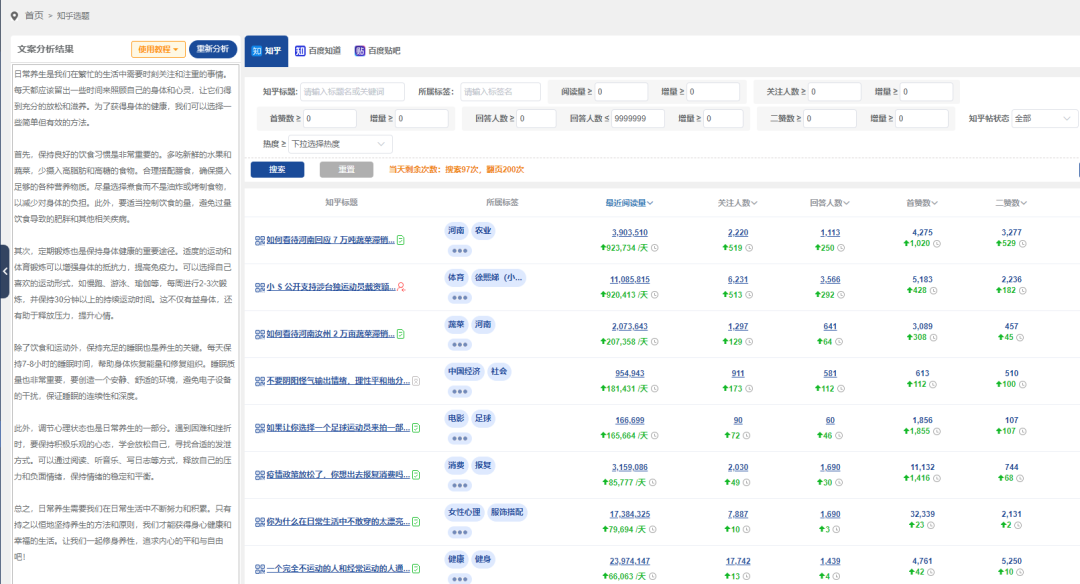Switch to the 百度知道 tab

[318, 51]
